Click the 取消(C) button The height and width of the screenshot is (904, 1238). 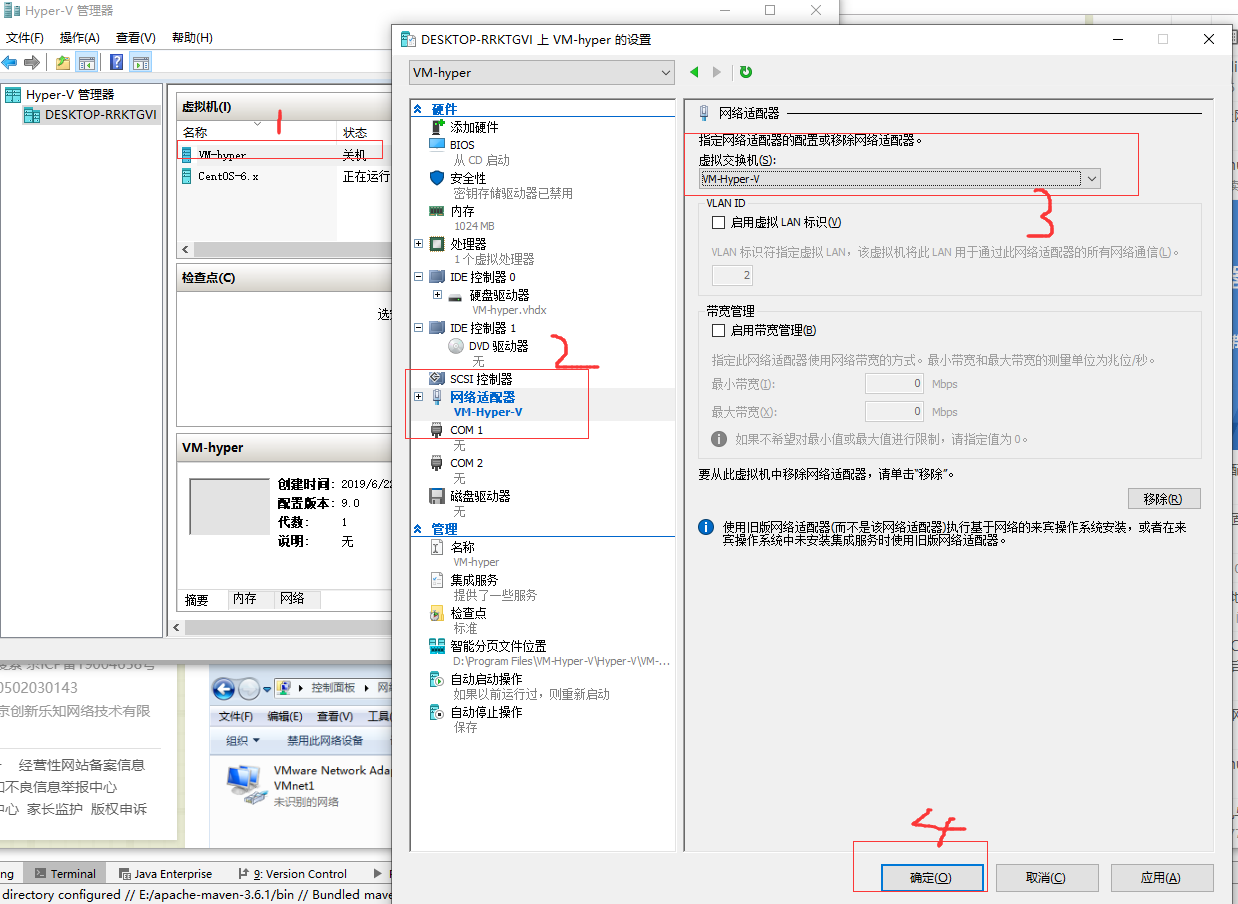(1046, 877)
